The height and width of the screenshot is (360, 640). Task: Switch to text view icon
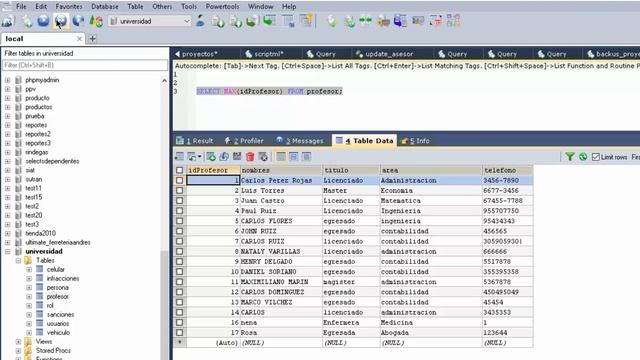coord(306,157)
